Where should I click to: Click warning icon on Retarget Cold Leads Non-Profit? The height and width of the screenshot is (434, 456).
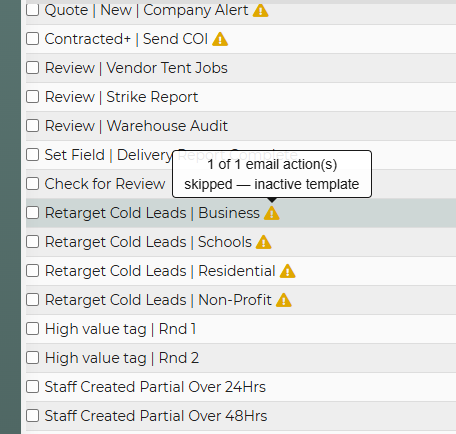pyautogui.click(x=284, y=300)
